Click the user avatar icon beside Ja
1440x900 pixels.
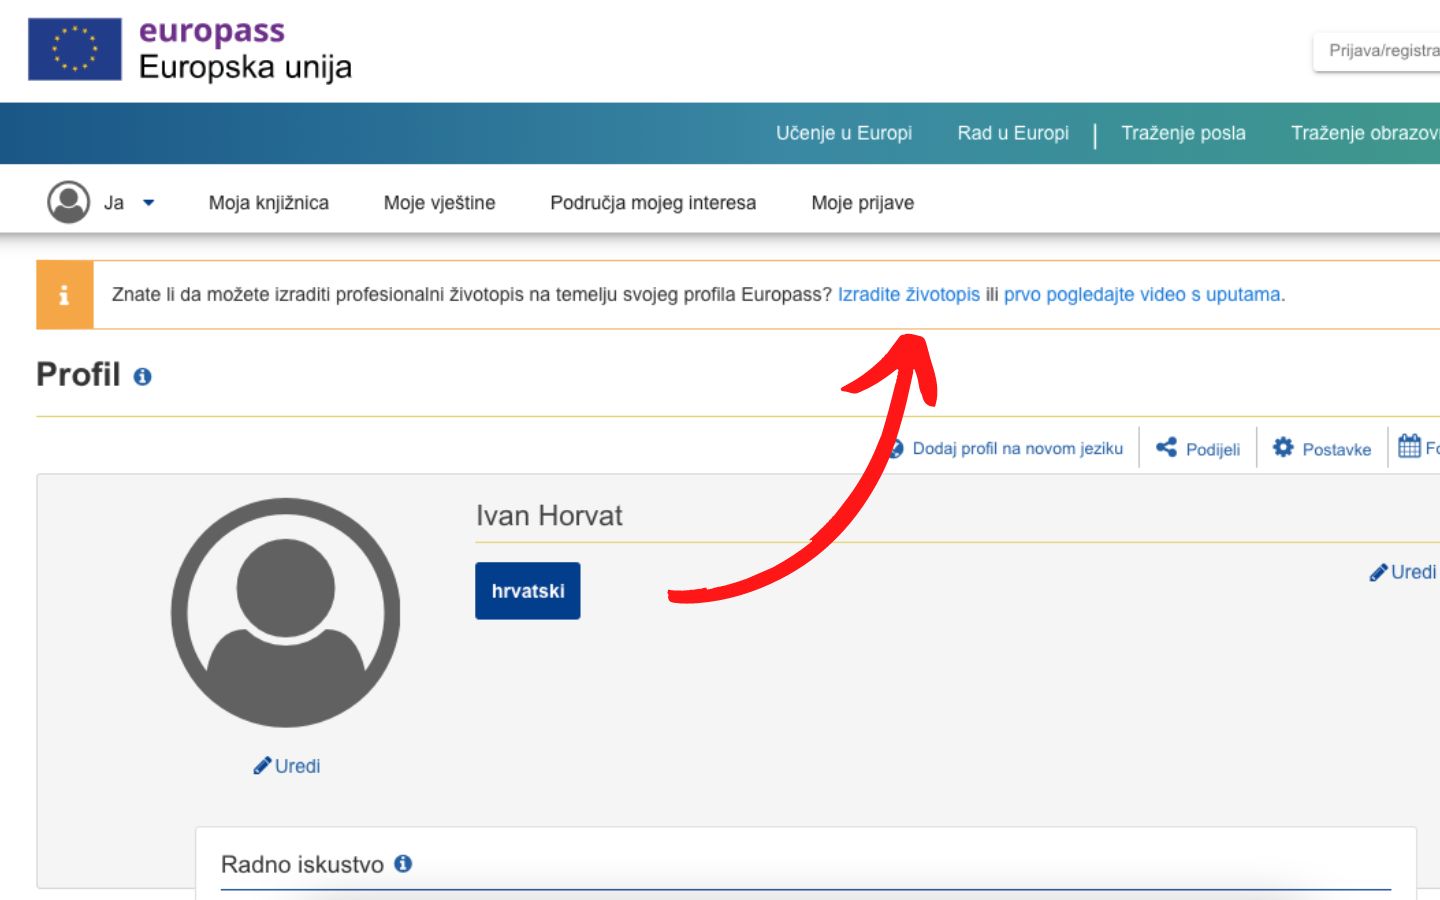pyautogui.click(x=69, y=202)
